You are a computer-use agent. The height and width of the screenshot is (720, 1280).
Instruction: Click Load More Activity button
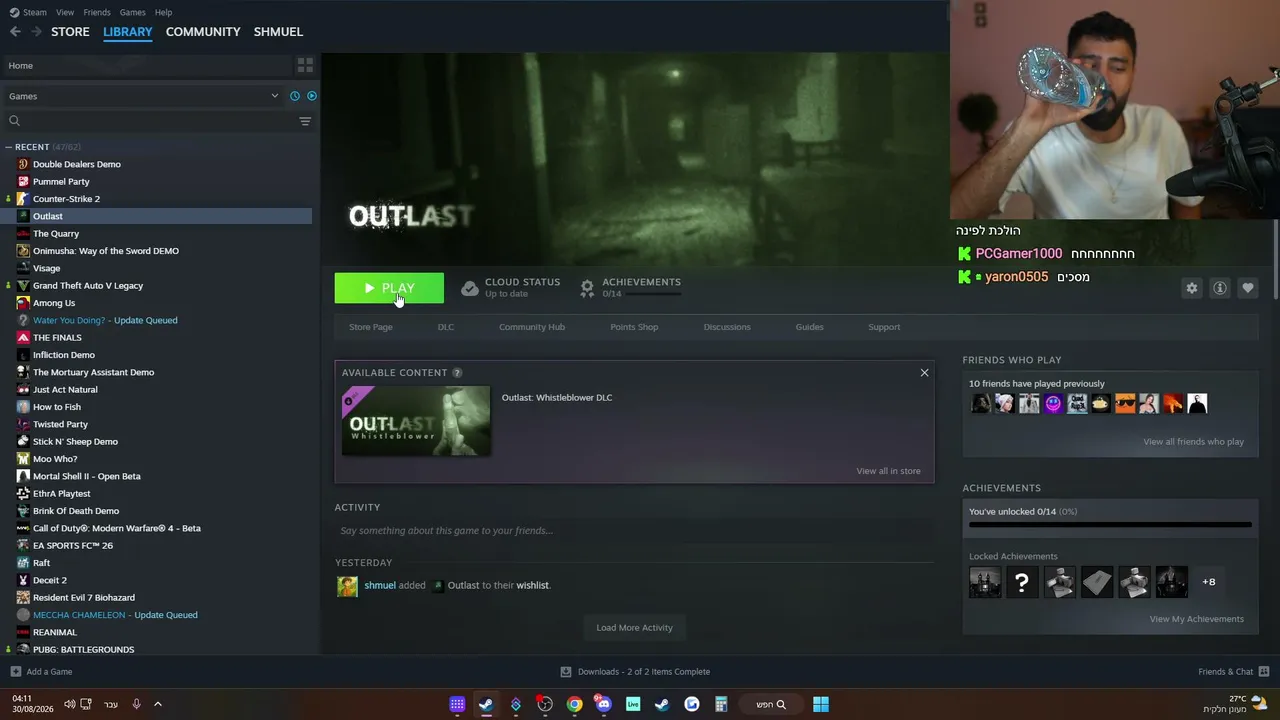click(x=634, y=628)
